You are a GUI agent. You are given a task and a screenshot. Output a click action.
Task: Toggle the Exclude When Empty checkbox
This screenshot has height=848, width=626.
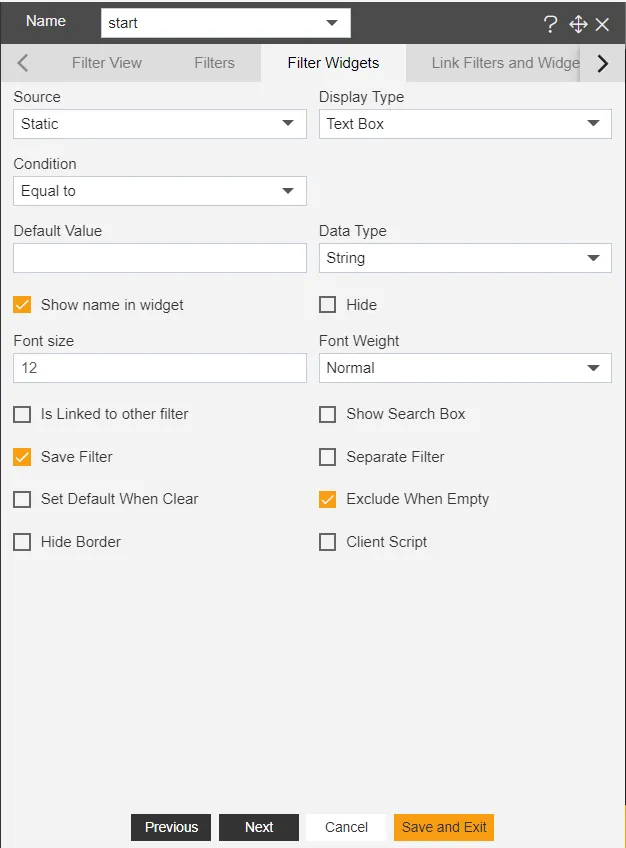tap(328, 499)
